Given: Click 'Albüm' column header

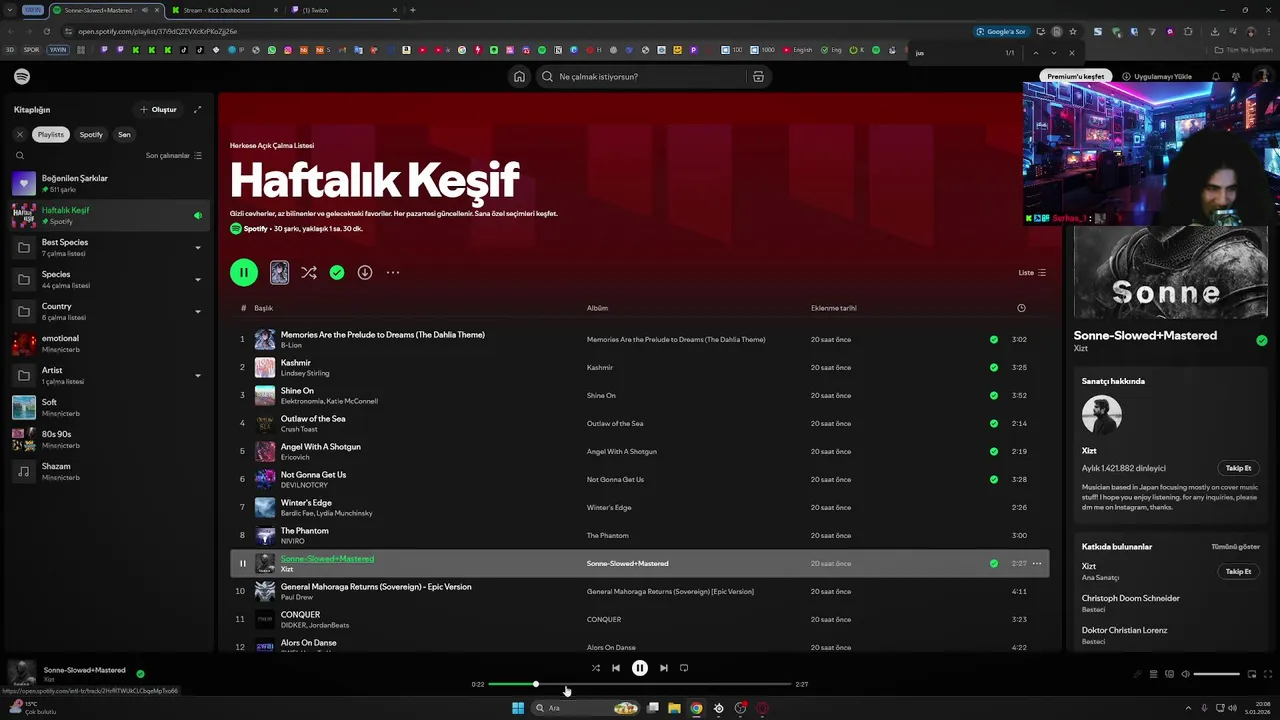Looking at the screenshot, I should click(x=597, y=308).
